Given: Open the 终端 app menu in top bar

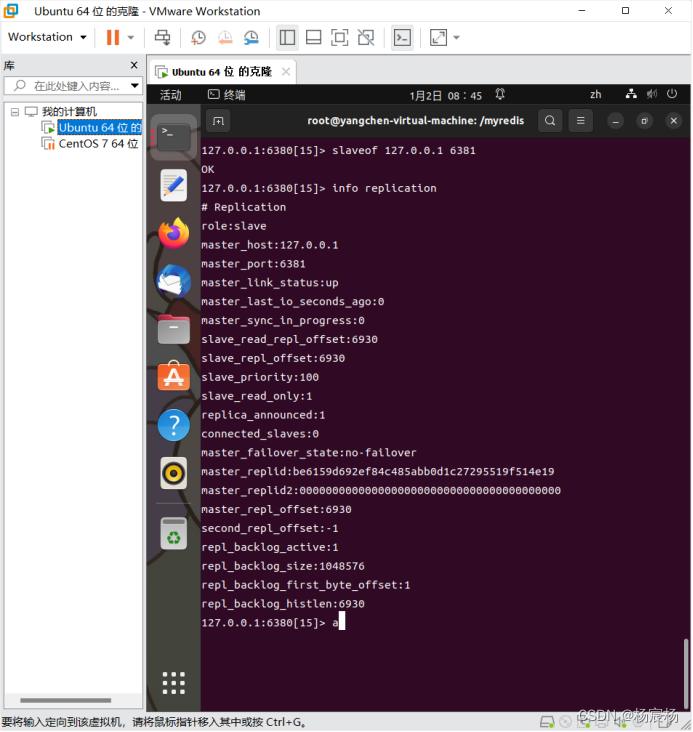Looking at the screenshot, I should 227,95.
